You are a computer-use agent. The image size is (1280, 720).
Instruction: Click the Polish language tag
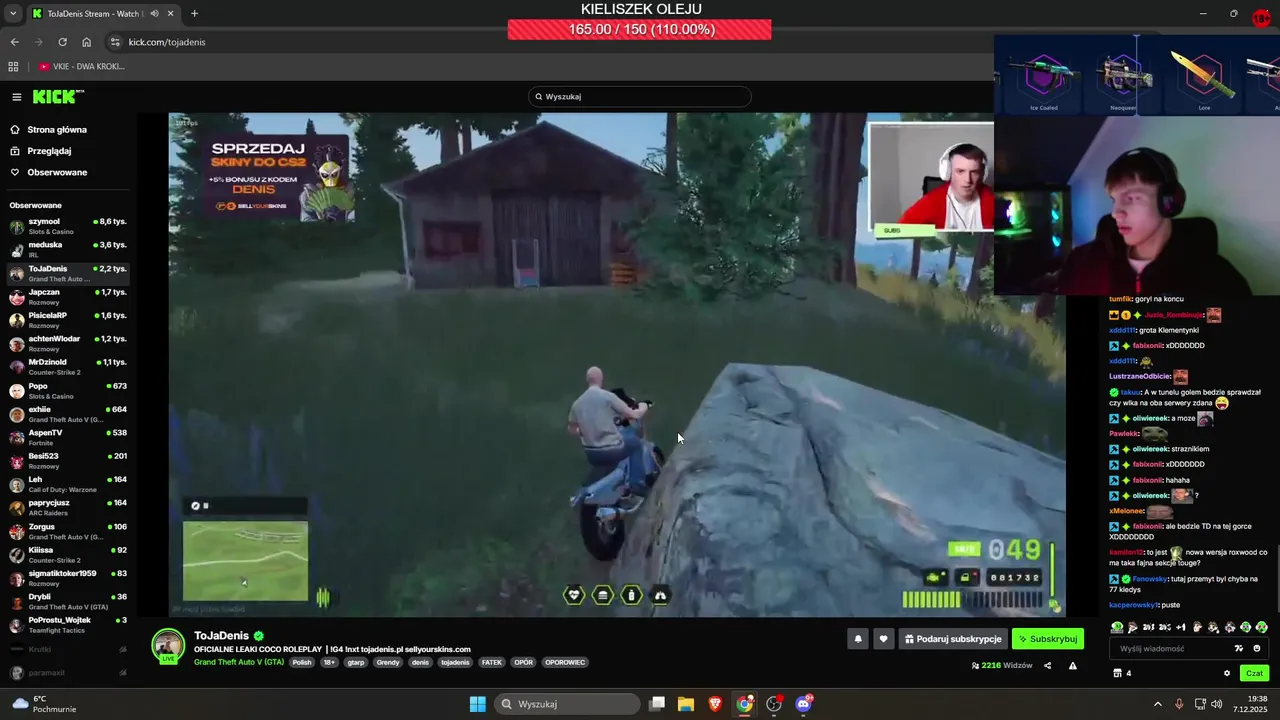pyautogui.click(x=302, y=662)
